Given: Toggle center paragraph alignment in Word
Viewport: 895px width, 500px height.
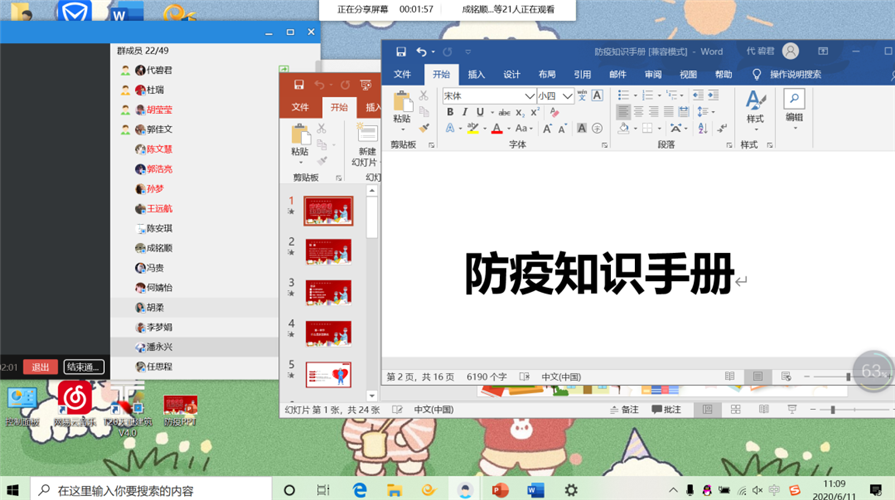Looking at the screenshot, I should 638,113.
